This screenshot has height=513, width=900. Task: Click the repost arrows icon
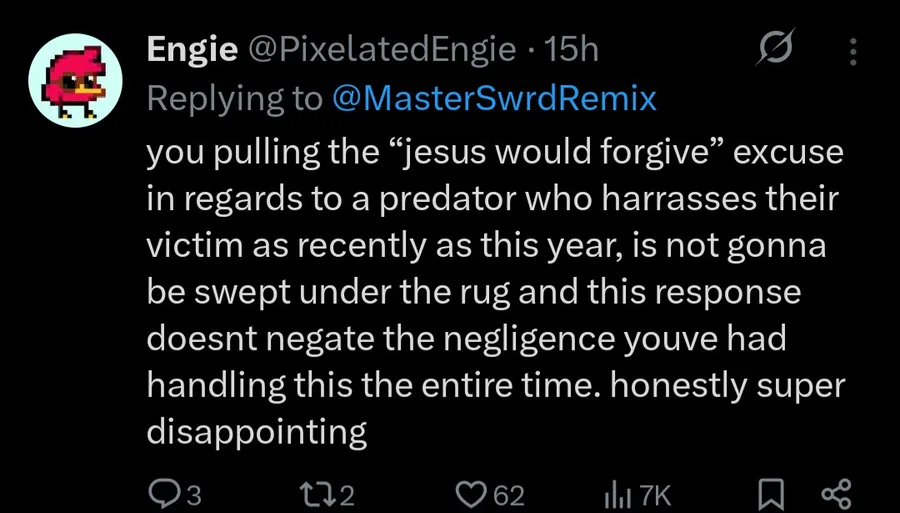(315, 494)
